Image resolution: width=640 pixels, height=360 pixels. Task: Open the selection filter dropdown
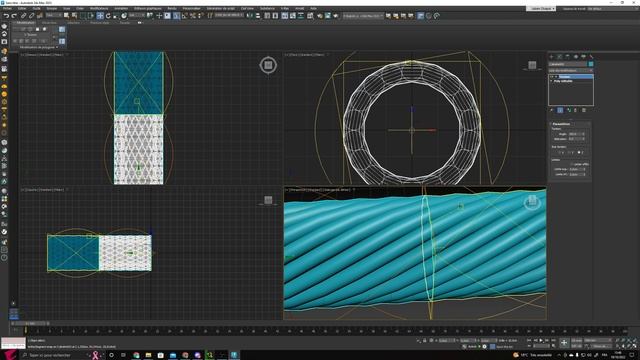point(53,16)
